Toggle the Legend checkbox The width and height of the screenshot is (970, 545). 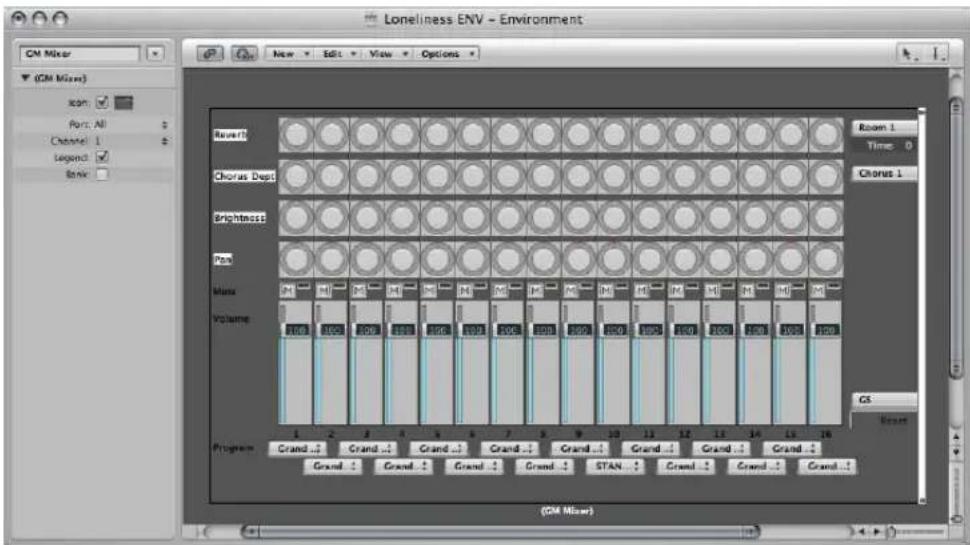pyautogui.click(x=102, y=157)
